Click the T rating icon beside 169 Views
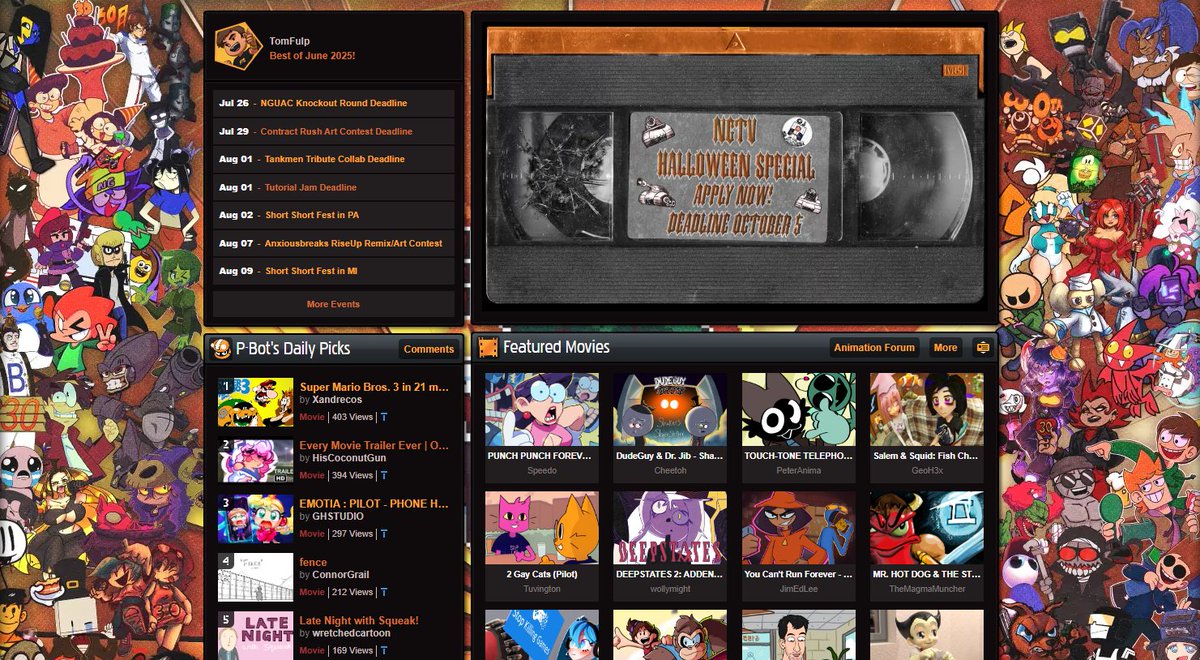 (384, 651)
